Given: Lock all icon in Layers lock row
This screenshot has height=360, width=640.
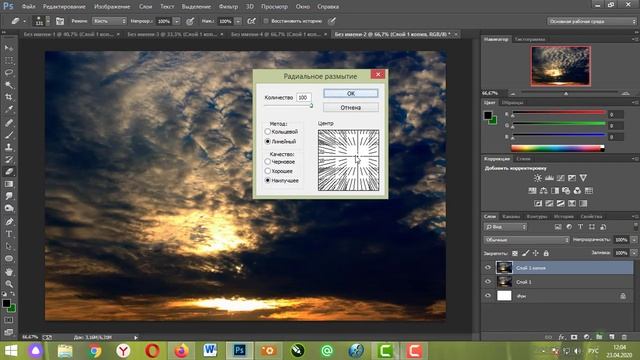Looking at the screenshot, I should [x=546, y=253].
